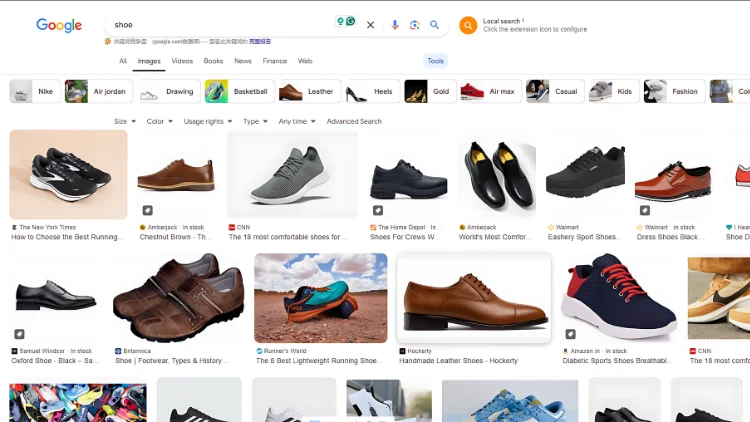Start voice search with microphone icon
750x422 pixels.
(395, 25)
